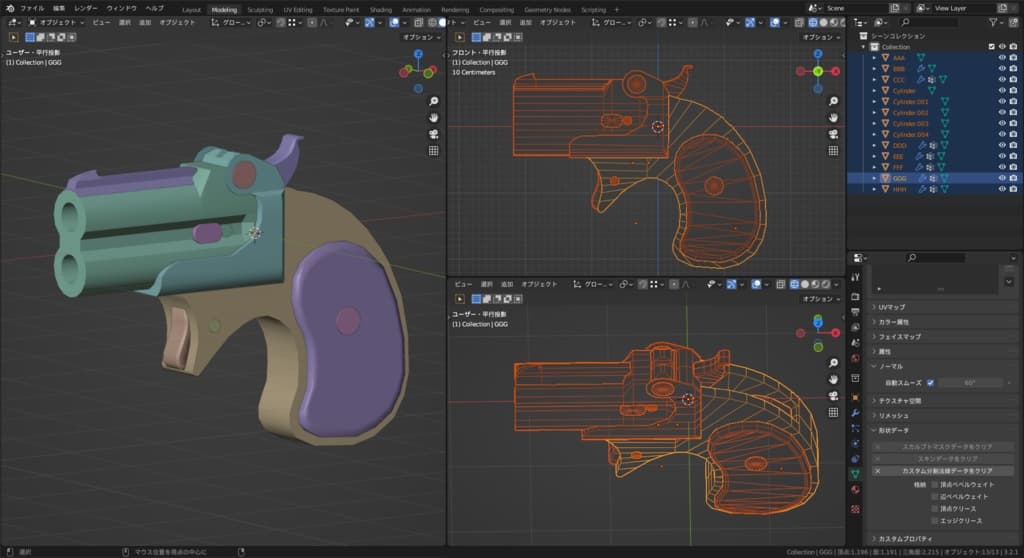
Task: Open オプション button in the left viewport
Action: tap(418, 37)
